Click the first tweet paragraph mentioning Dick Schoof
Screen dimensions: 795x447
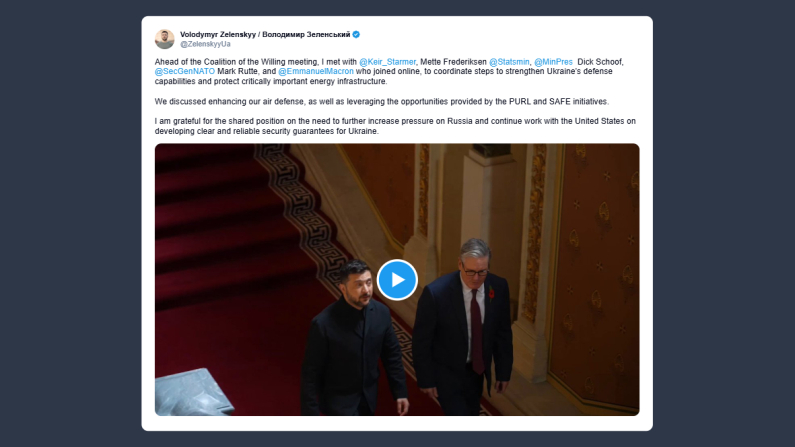pos(389,71)
